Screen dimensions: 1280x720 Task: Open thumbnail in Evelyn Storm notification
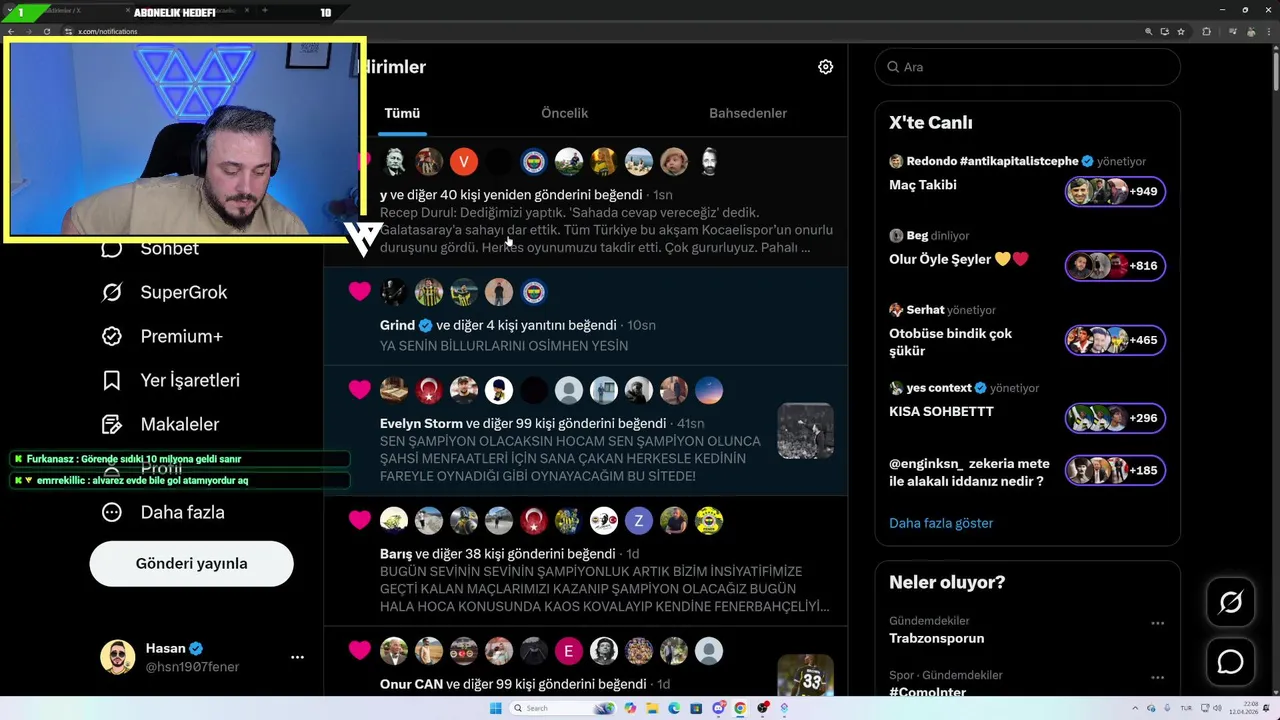805,431
